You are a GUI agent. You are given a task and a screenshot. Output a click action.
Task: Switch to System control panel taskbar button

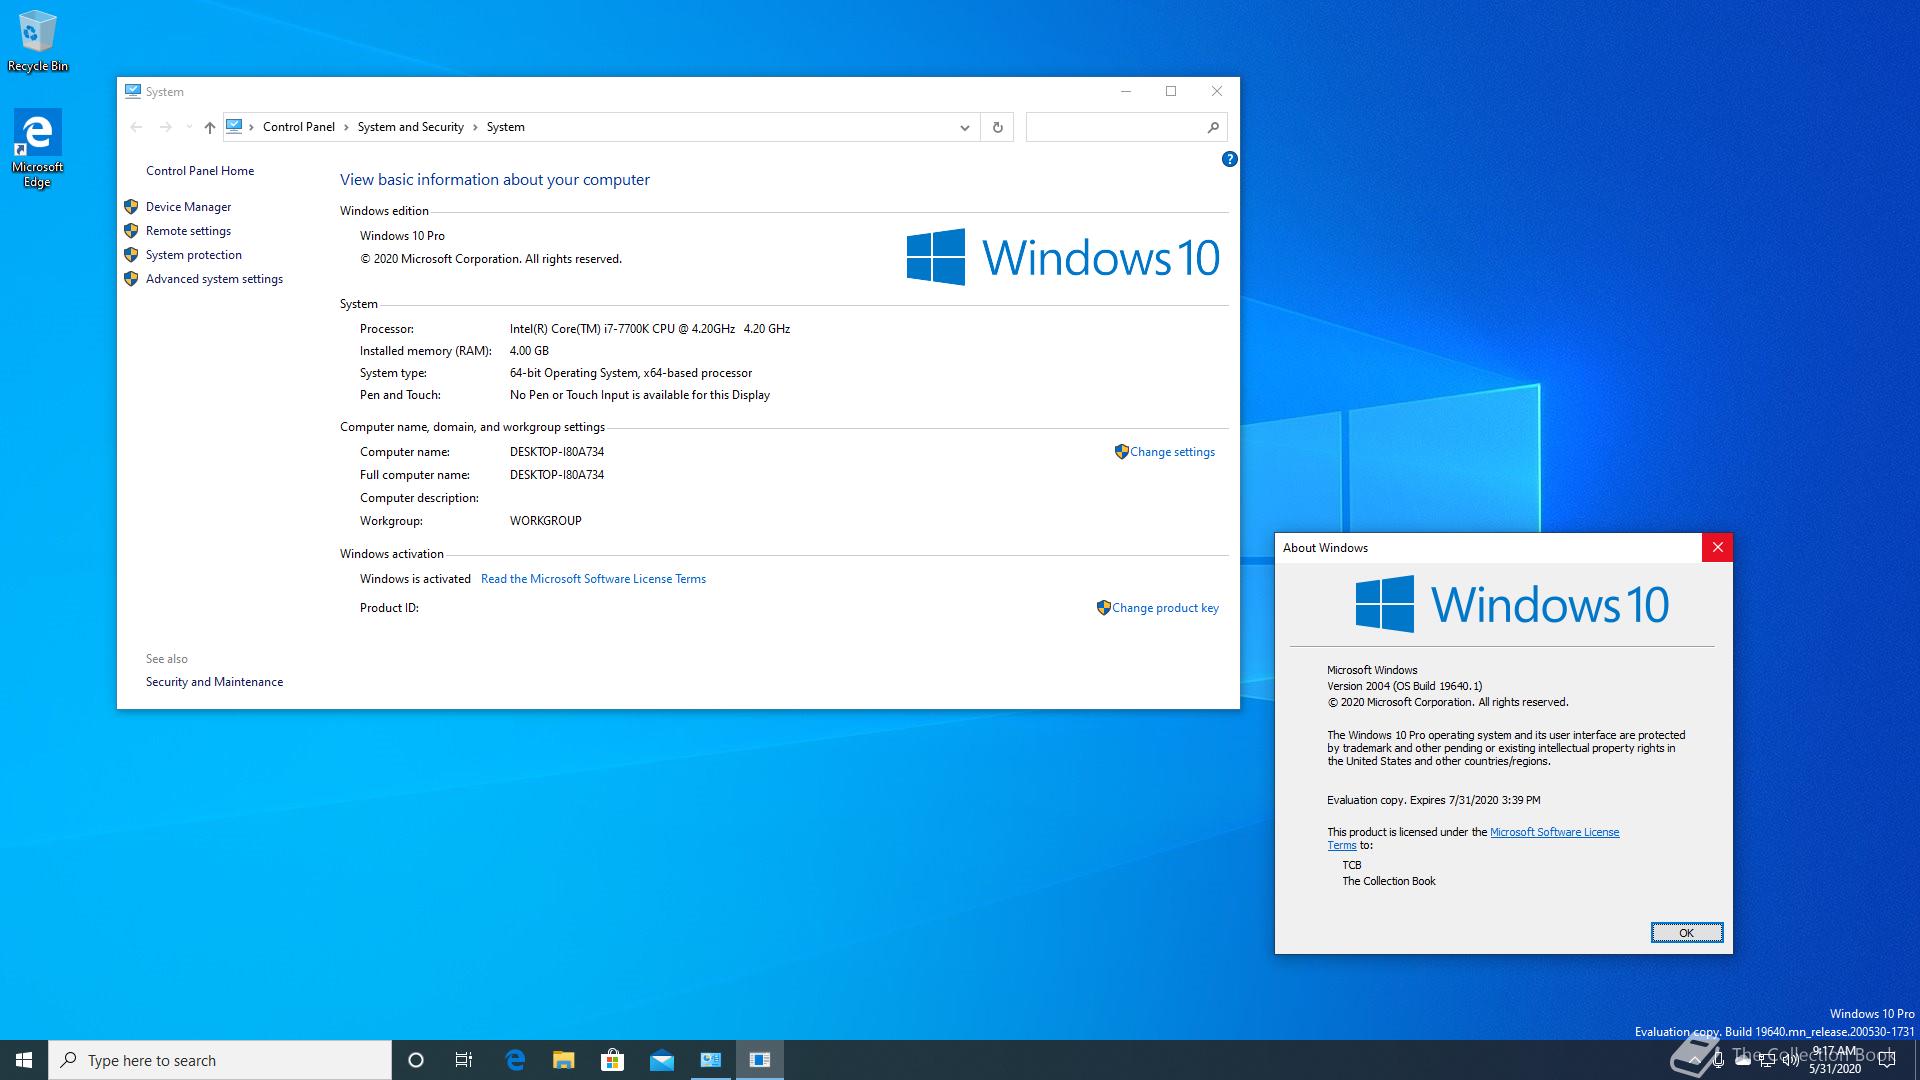coord(711,1060)
